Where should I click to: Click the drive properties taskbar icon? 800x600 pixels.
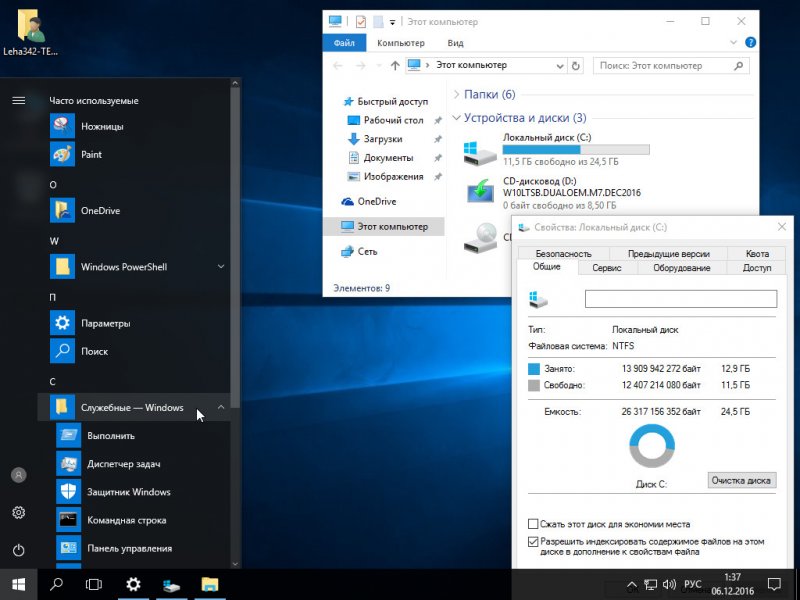(x=171, y=585)
